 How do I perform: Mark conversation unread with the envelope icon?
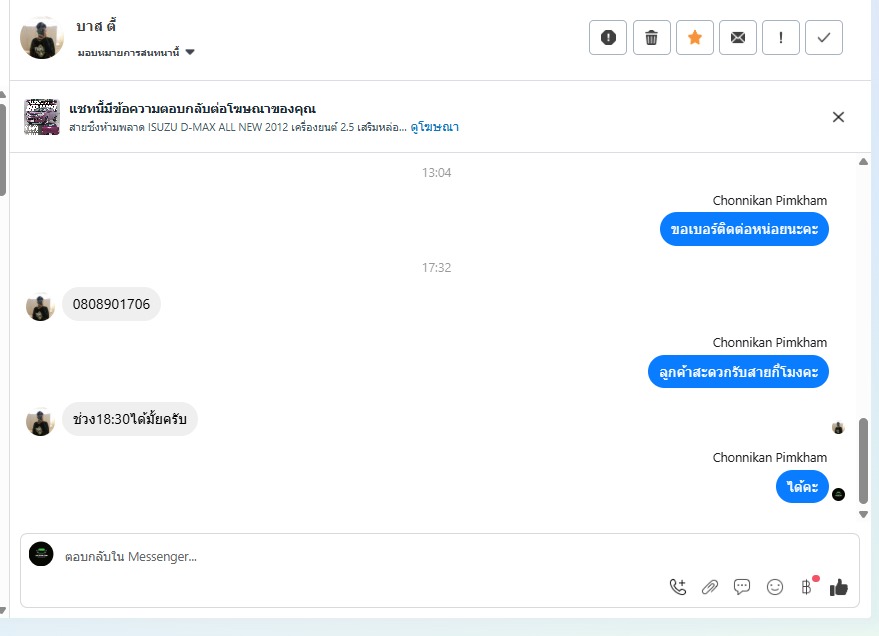tap(738, 38)
